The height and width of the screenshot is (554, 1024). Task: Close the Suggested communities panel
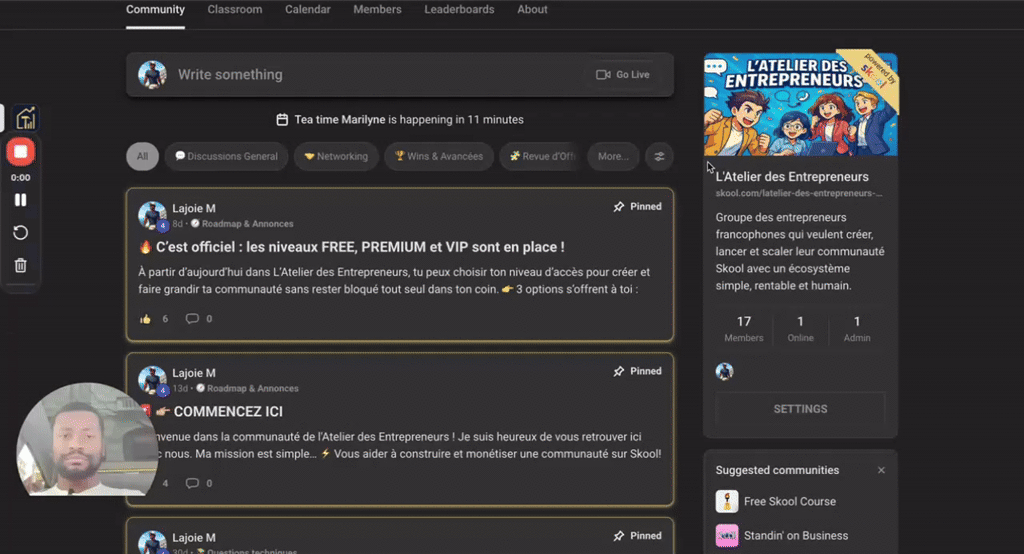tap(881, 470)
